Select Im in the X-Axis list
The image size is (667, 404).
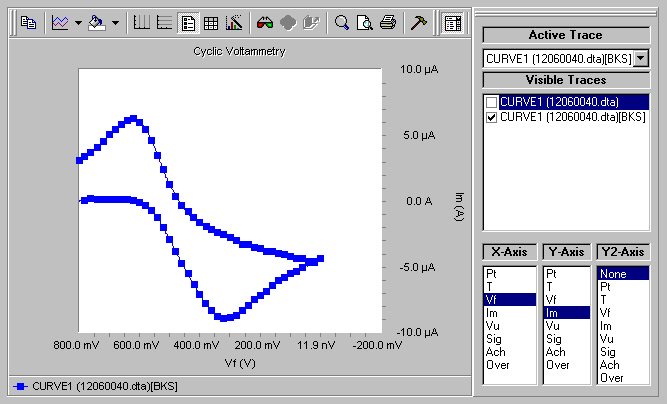[510, 313]
